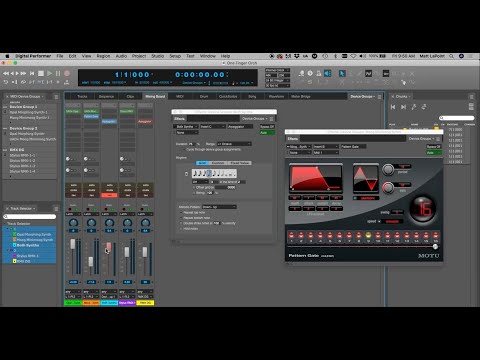Image resolution: width=480 pixels, height=360 pixels.
Task: Switch to the Meter Bridge tab
Action: point(301,97)
